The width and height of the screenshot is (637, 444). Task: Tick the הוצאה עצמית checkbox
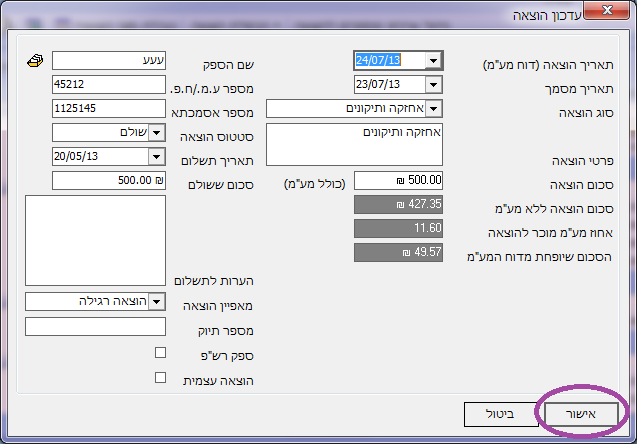click(x=160, y=377)
